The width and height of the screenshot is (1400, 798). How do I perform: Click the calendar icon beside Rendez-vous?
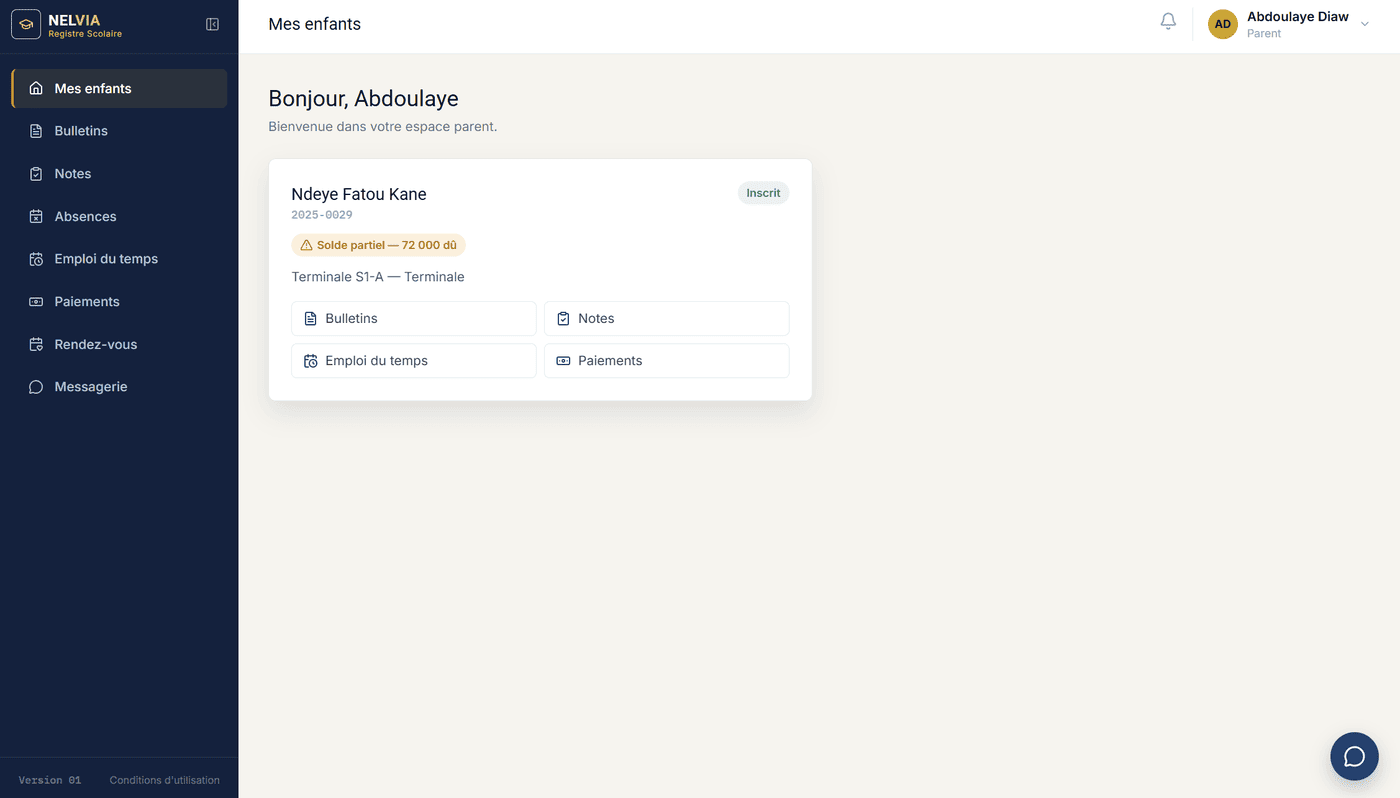(36, 344)
